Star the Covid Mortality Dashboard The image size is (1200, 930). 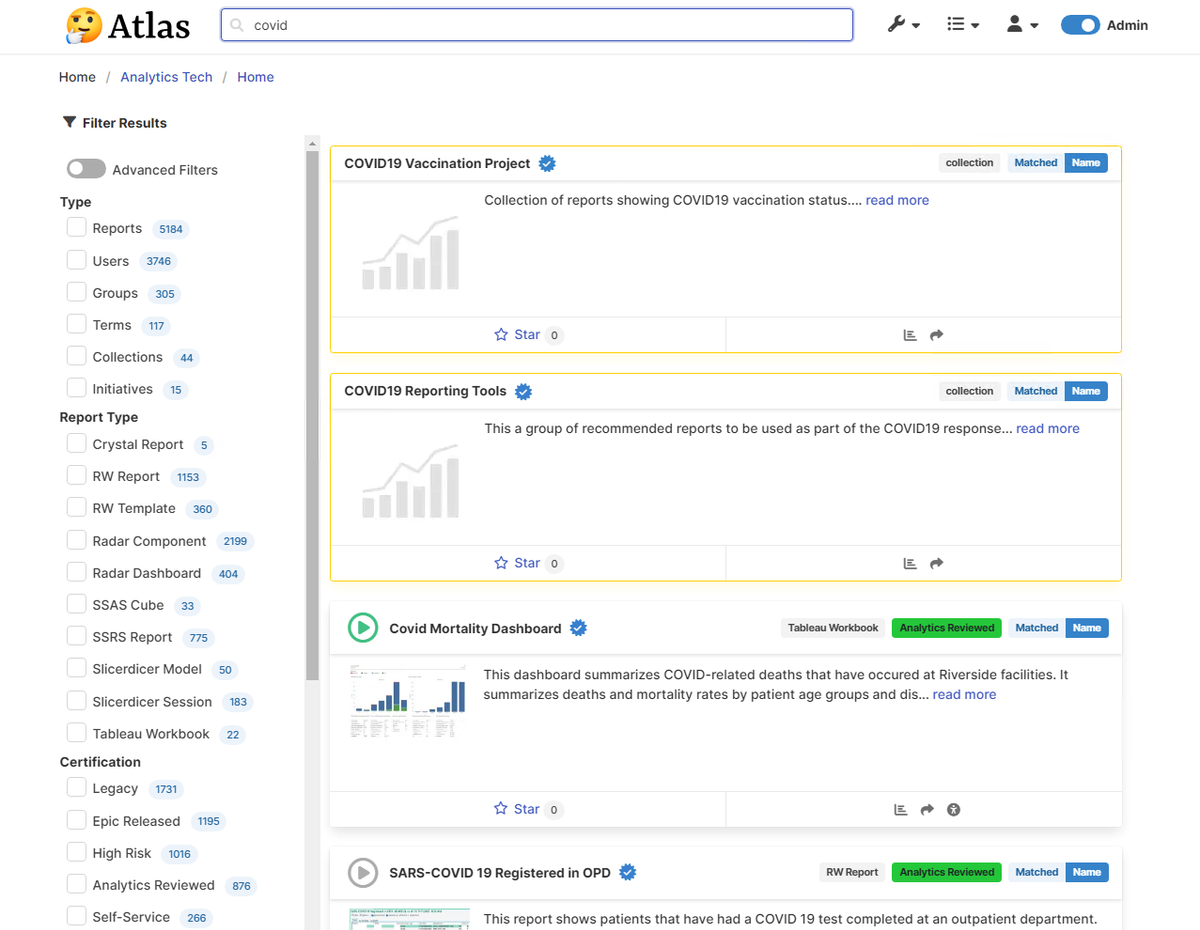pyautogui.click(x=517, y=809)
